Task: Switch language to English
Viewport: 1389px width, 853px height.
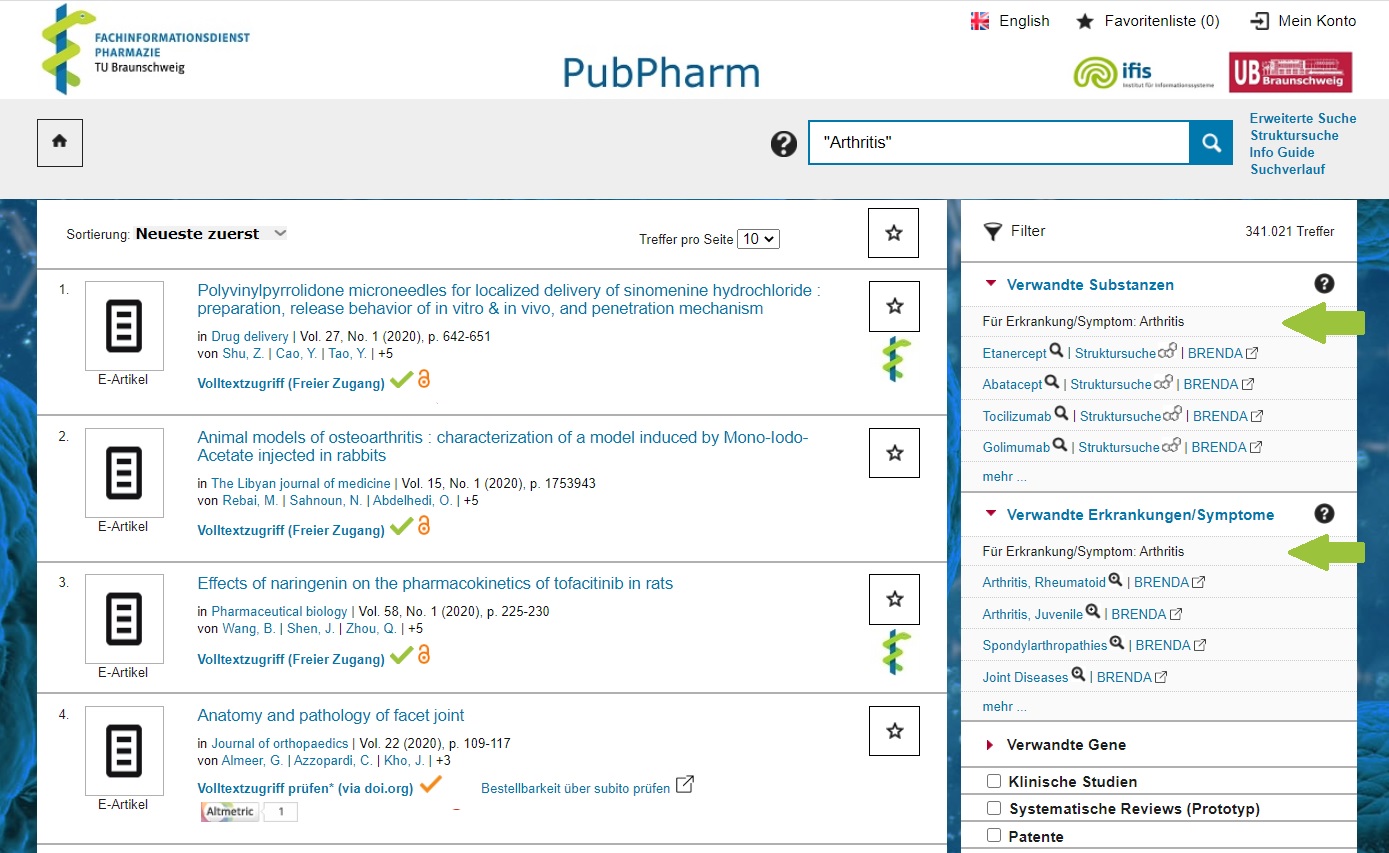Action: pyautogui.click(x=1011, y=21)
